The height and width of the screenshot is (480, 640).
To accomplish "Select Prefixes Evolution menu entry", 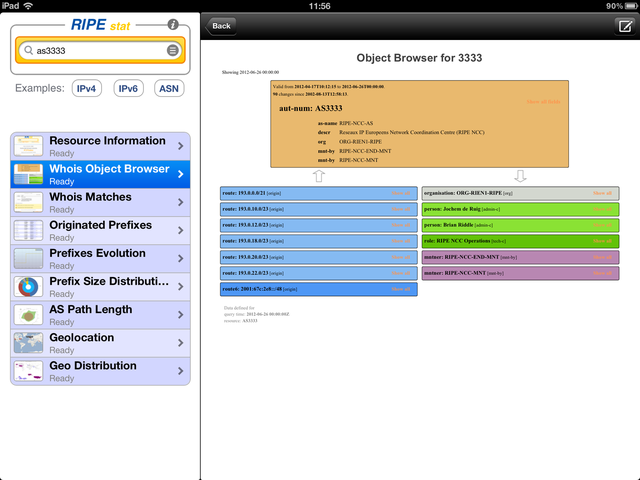I will pyautogui.click(x=100, y=258).
